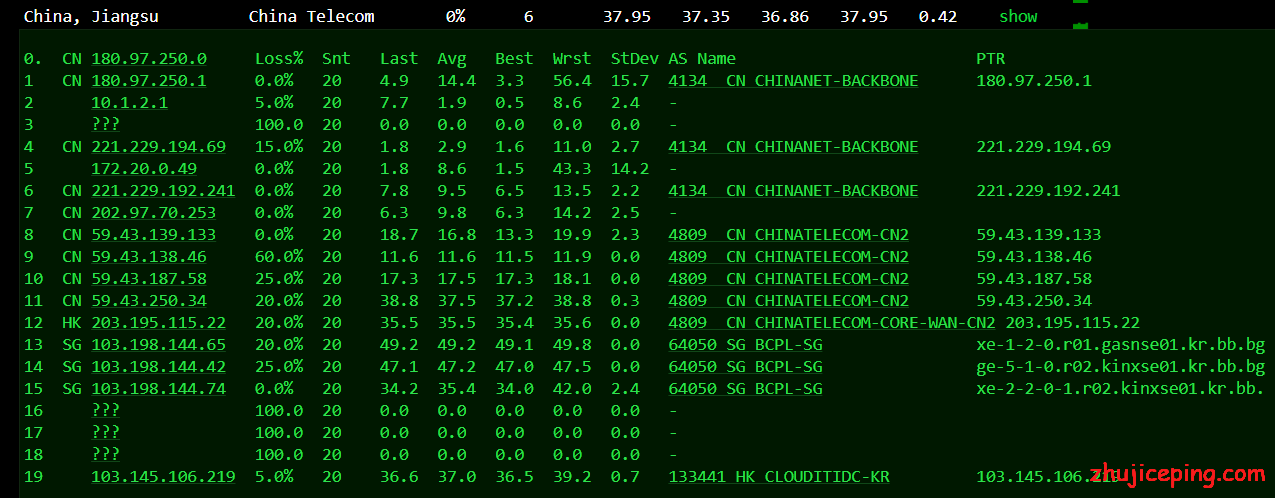The height and width of the screenshot is (498, 1275).
Task: Open underlined host 59.43.250.34 in hop 11
Action: [149, 301]
